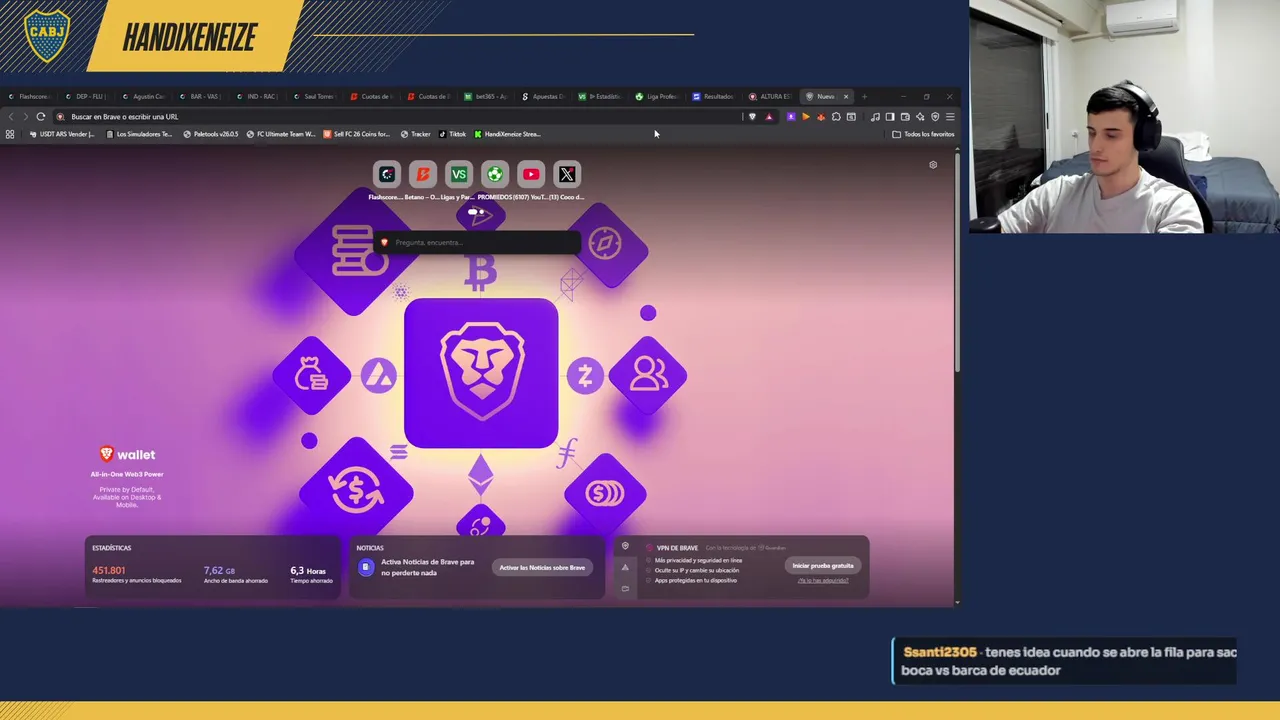Image resolution: width=1280 pixels, height=720 pixels.
Task: Switch to the Agustin tab
Action: point(144,97)
